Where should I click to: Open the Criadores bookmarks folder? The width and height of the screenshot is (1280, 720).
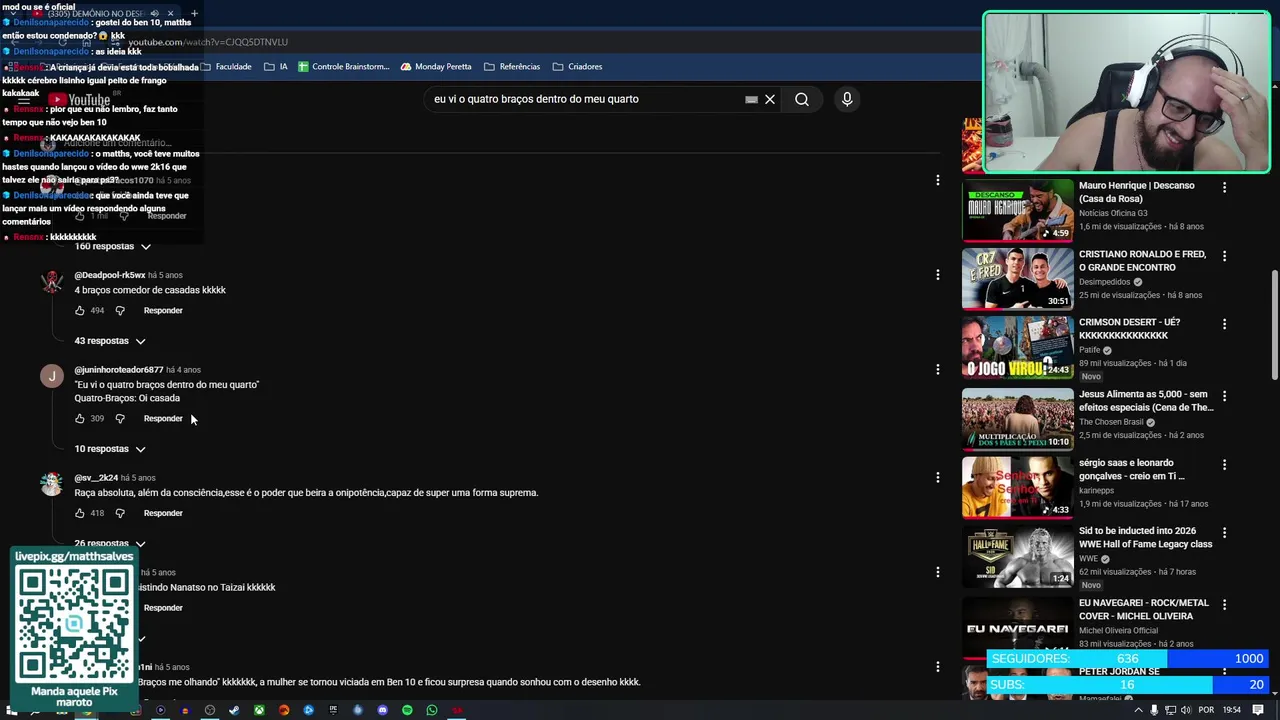[577, 67]
